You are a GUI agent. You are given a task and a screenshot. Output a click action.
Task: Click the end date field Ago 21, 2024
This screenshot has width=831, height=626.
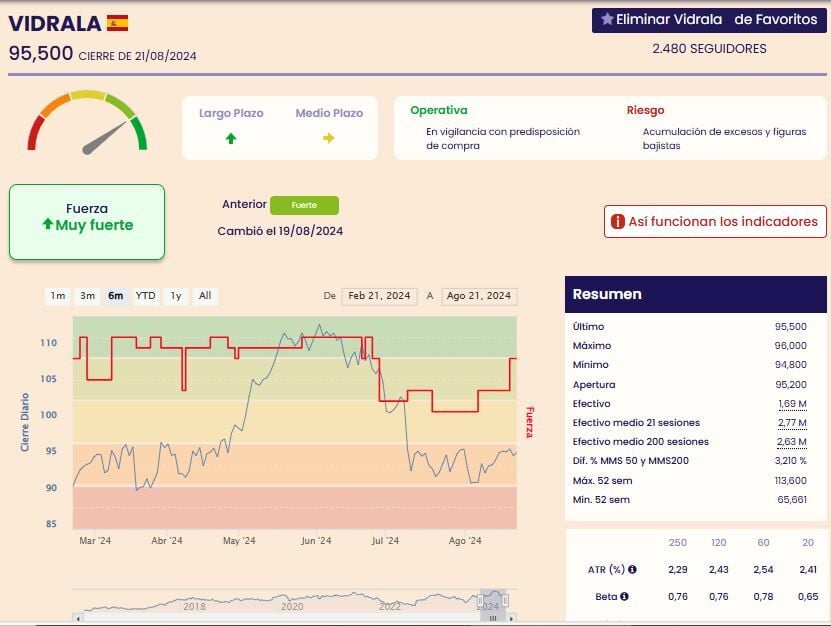(479, 296)
